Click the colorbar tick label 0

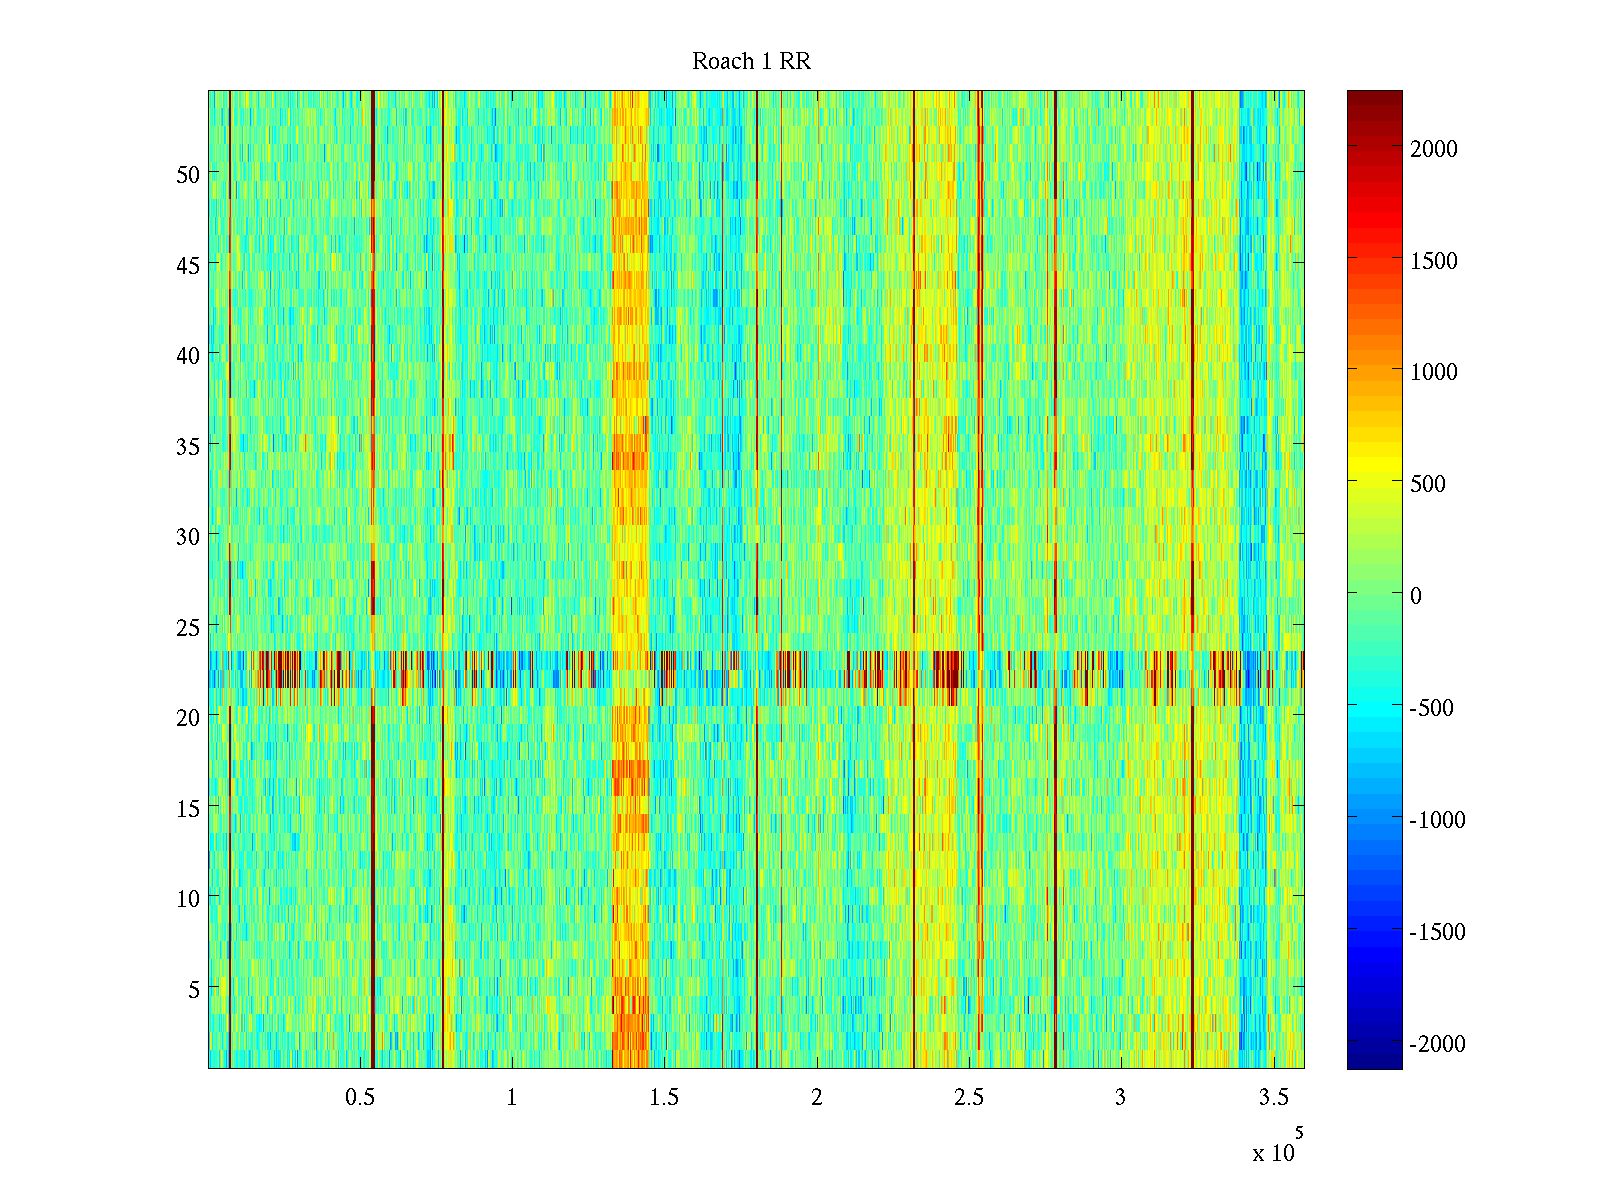tap(1415, 596)
